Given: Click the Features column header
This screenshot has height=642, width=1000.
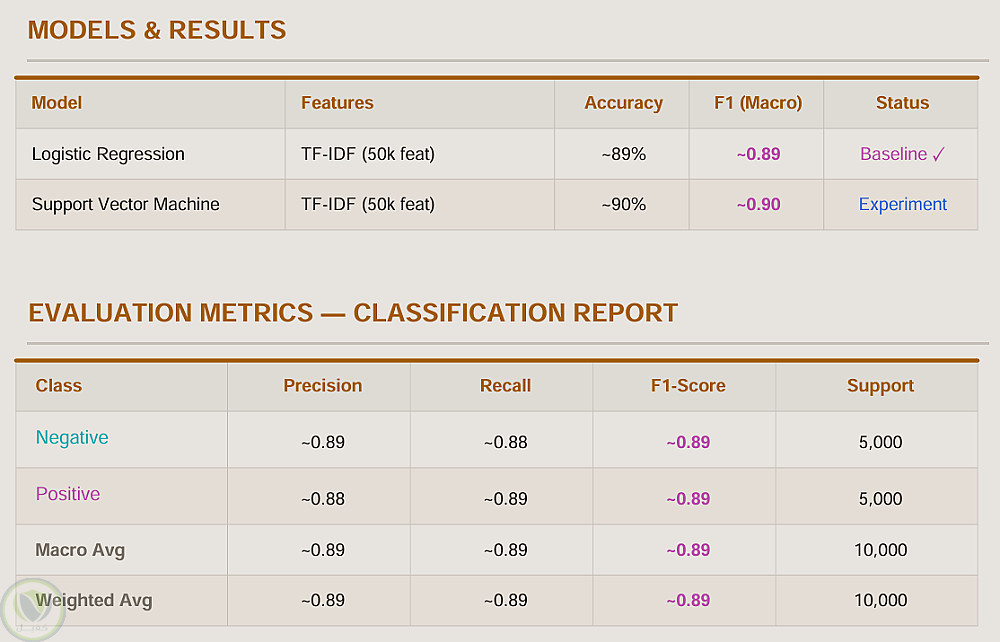Looking at the screenshot, I should [337, 103].
